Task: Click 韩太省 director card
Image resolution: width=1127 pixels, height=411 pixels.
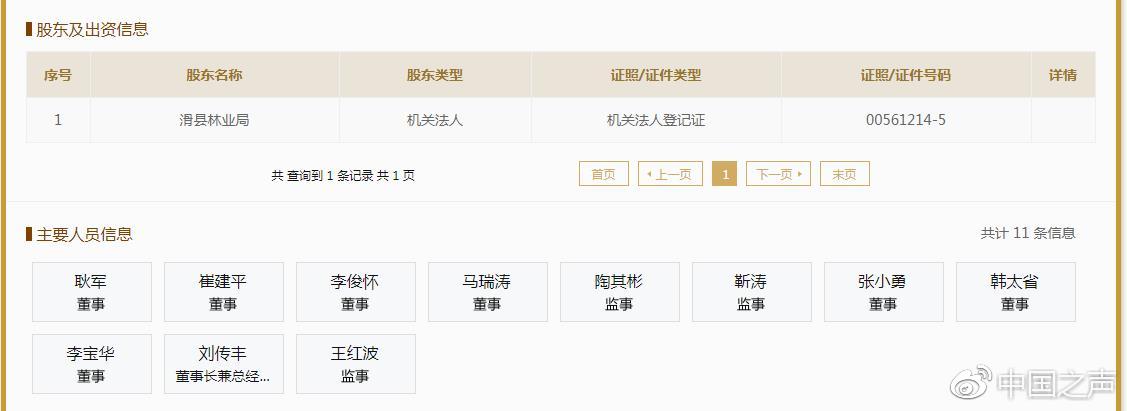Action: (1016, 292)
